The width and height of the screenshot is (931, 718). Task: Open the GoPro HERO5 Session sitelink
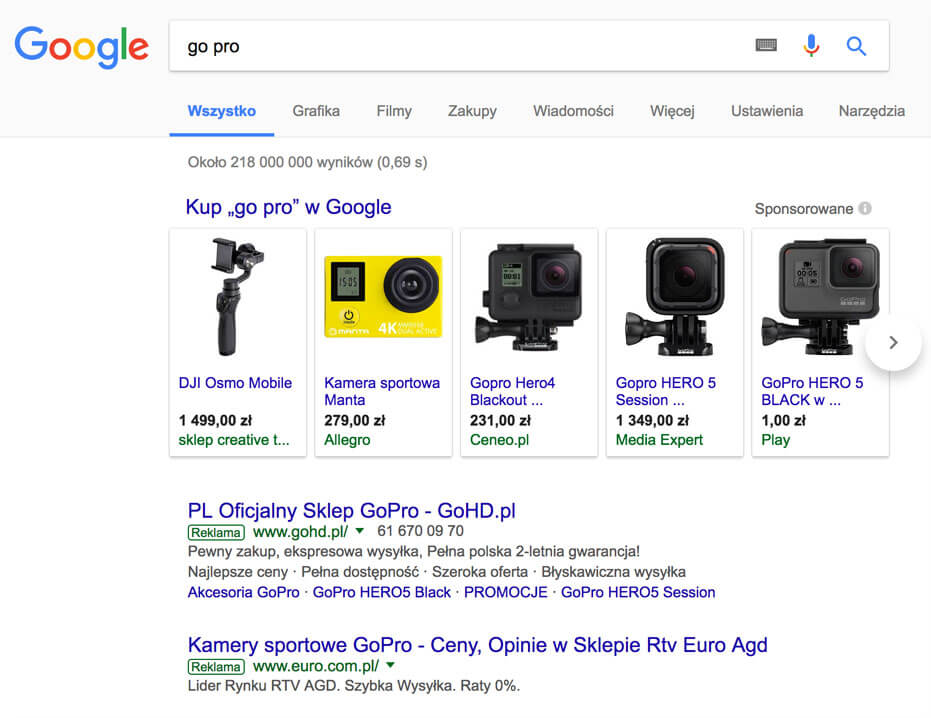(638, 592)
